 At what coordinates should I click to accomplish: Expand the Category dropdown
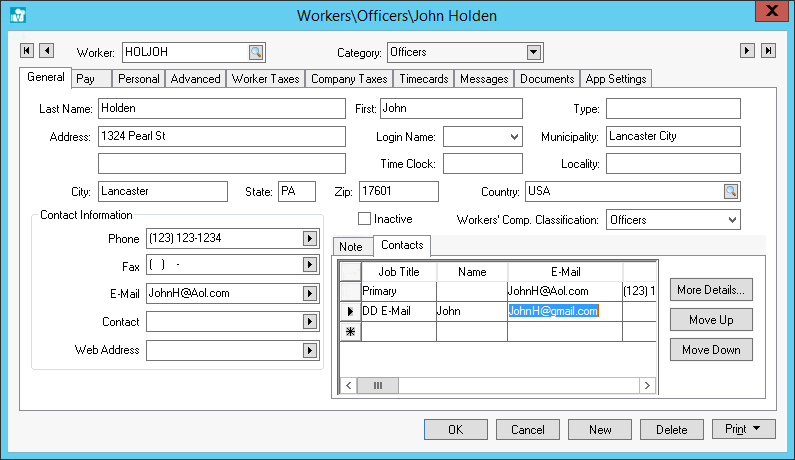534,52
